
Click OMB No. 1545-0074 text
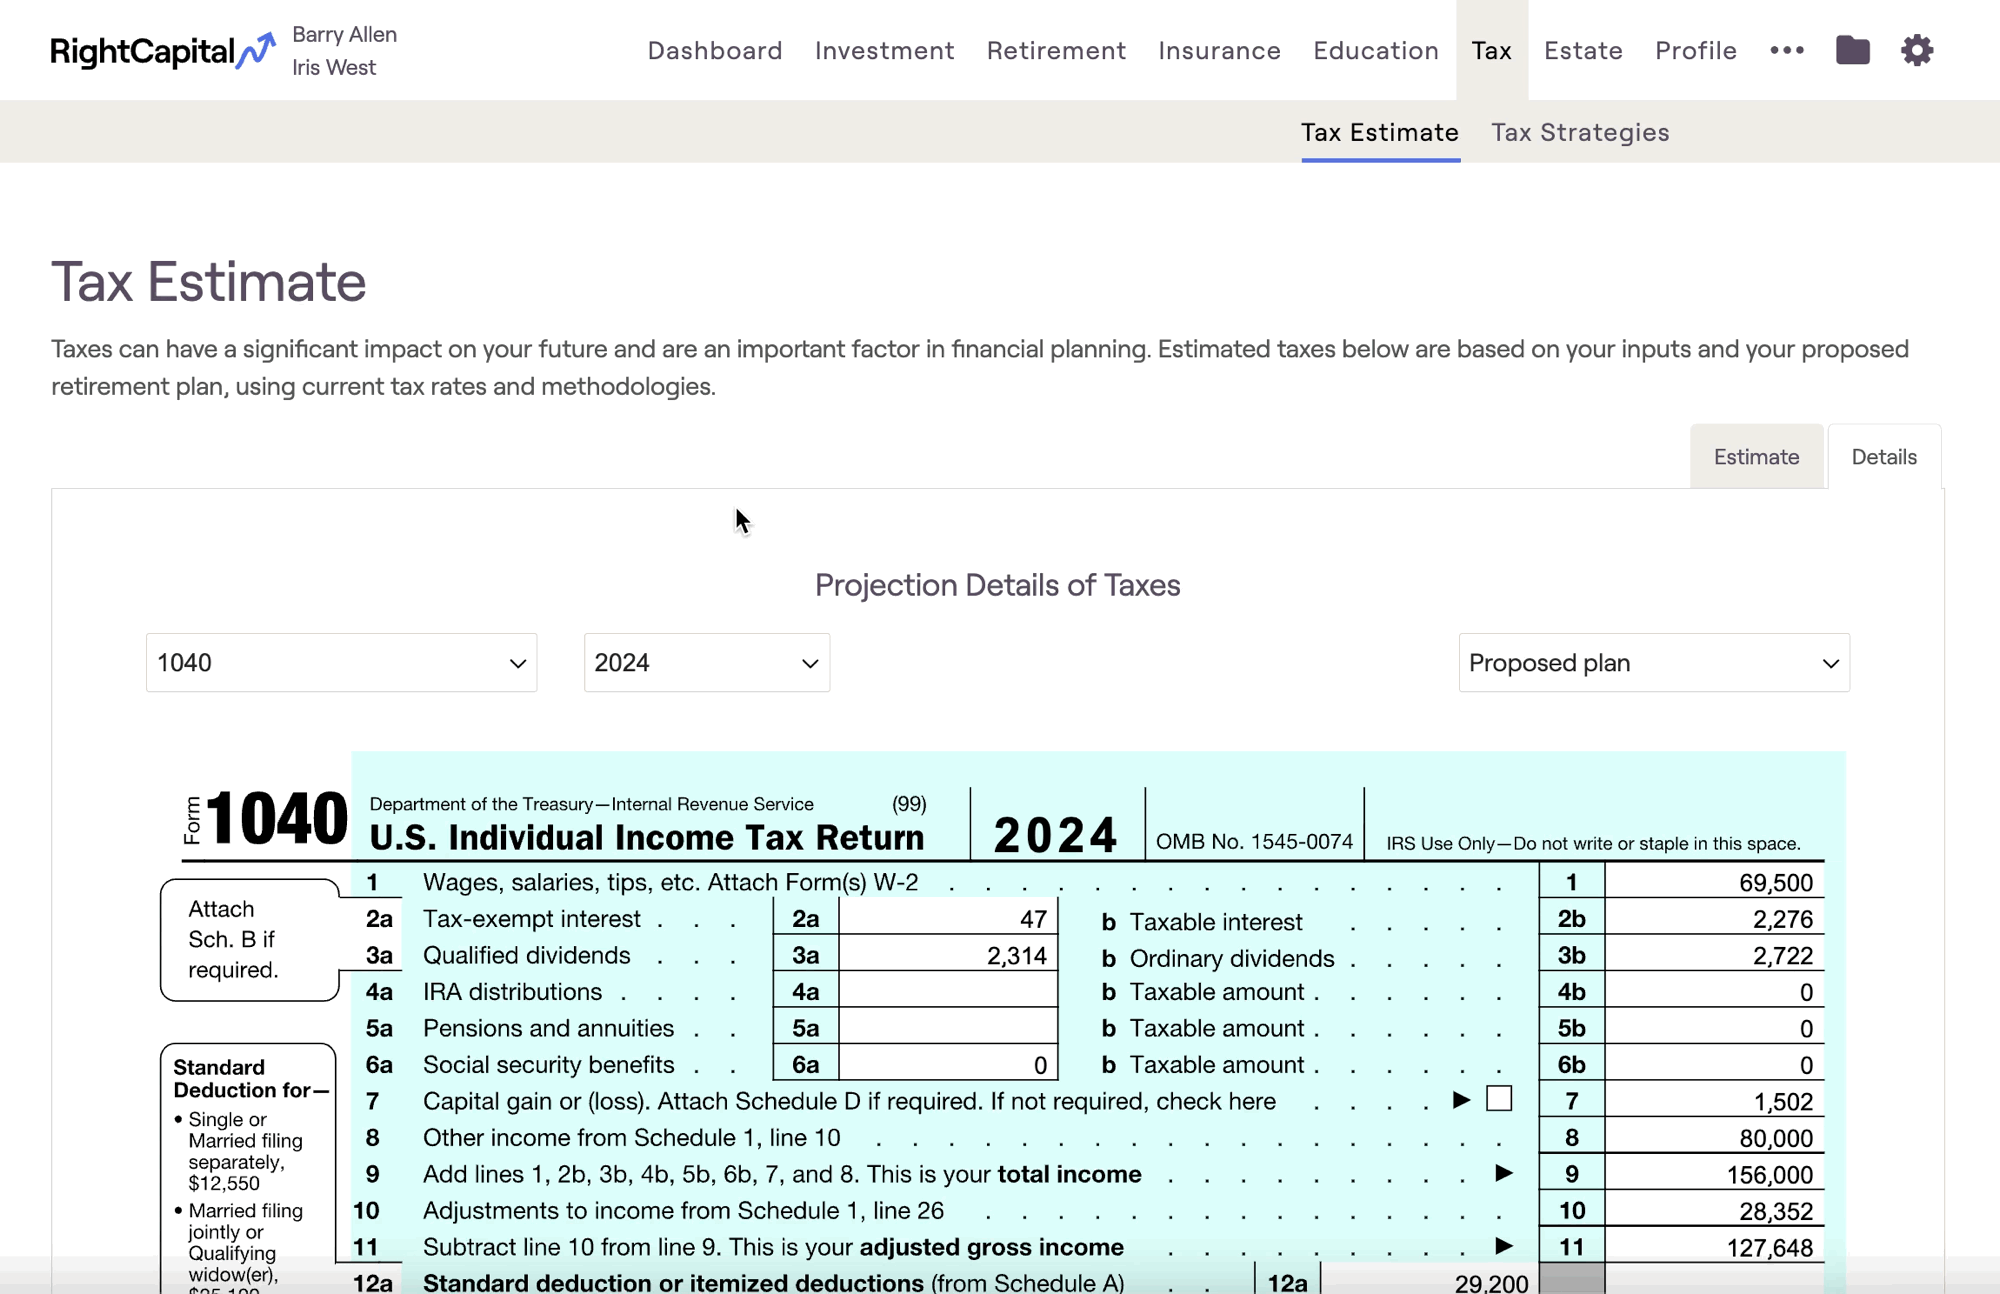point(1254,842)
